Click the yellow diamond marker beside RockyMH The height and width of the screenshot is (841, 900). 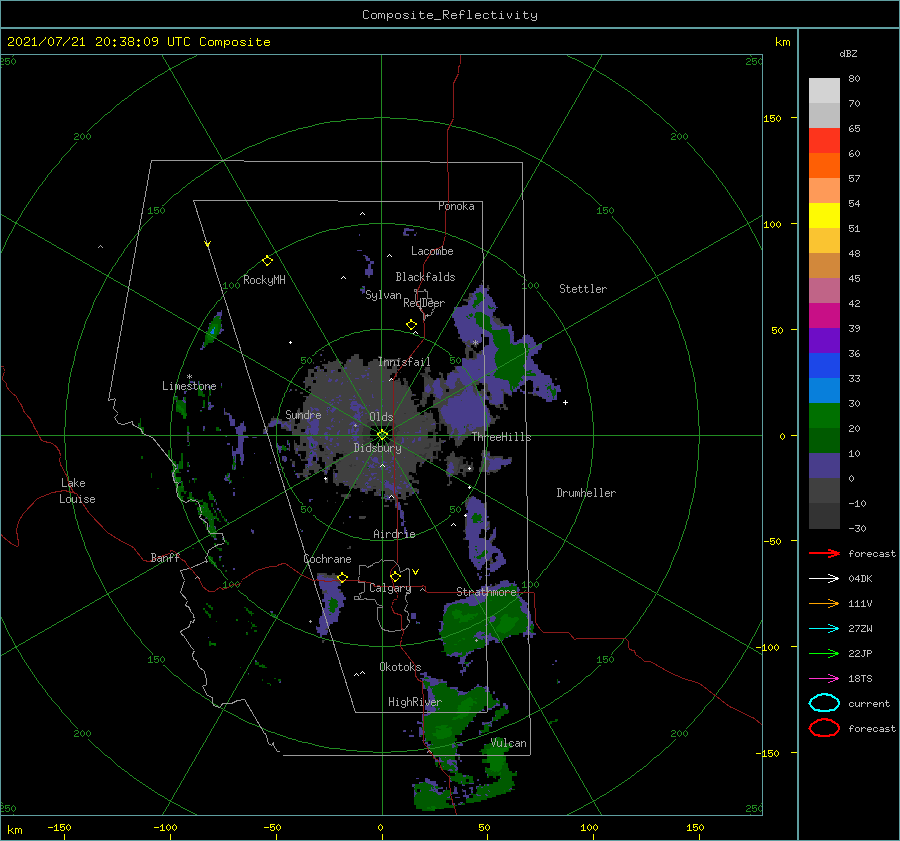(x=267, y=261)
